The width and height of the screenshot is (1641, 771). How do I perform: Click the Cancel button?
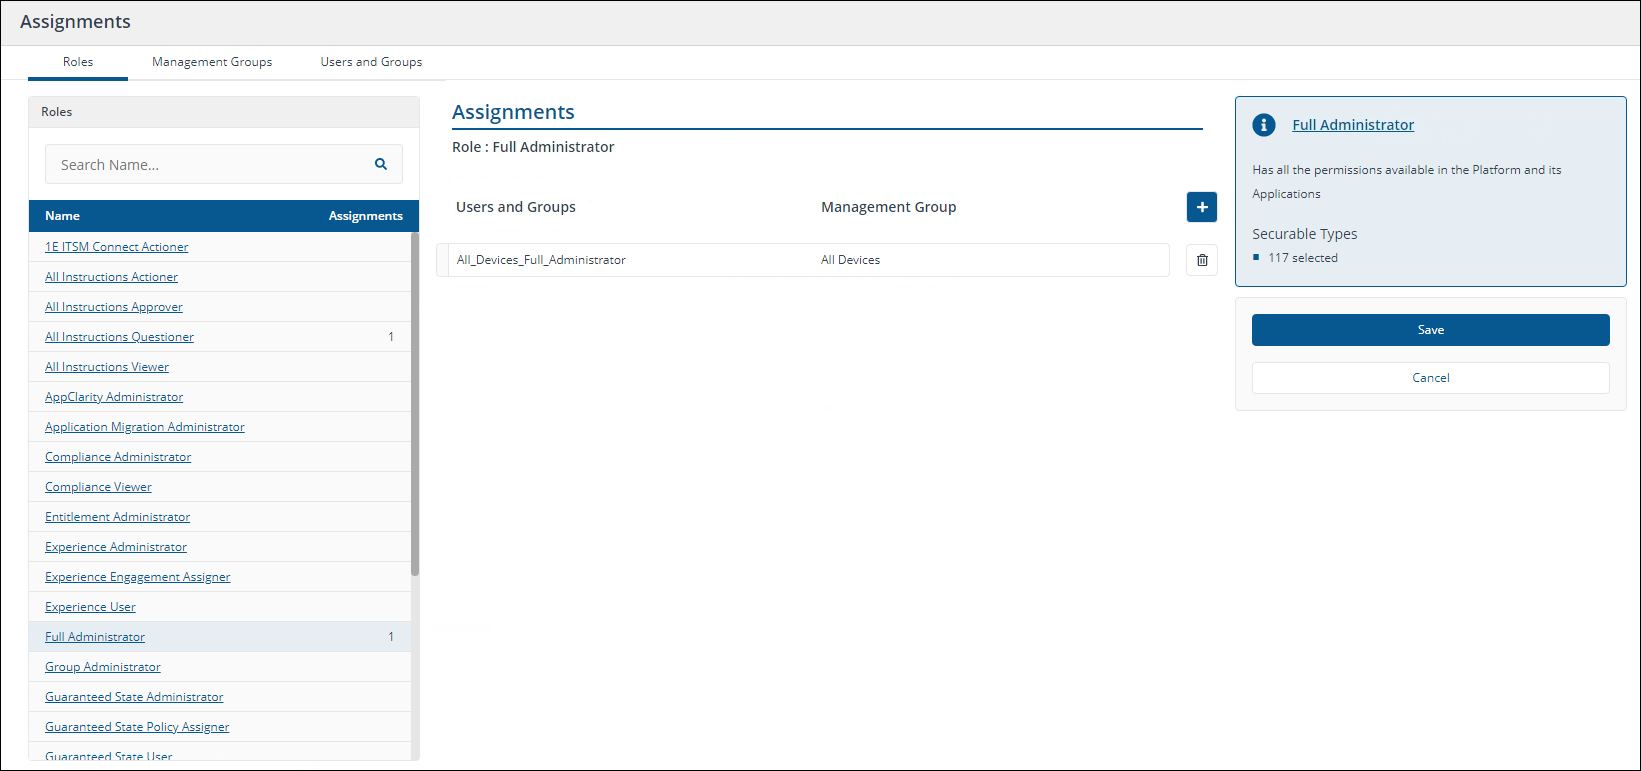(x=1430, y=378)
